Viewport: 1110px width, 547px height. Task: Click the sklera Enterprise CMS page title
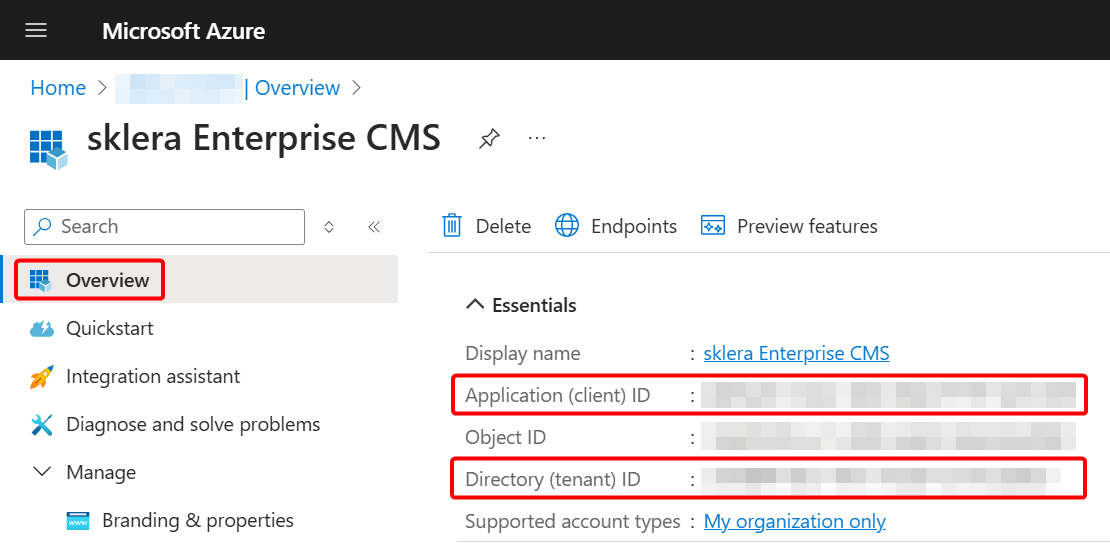click(264, 138)
